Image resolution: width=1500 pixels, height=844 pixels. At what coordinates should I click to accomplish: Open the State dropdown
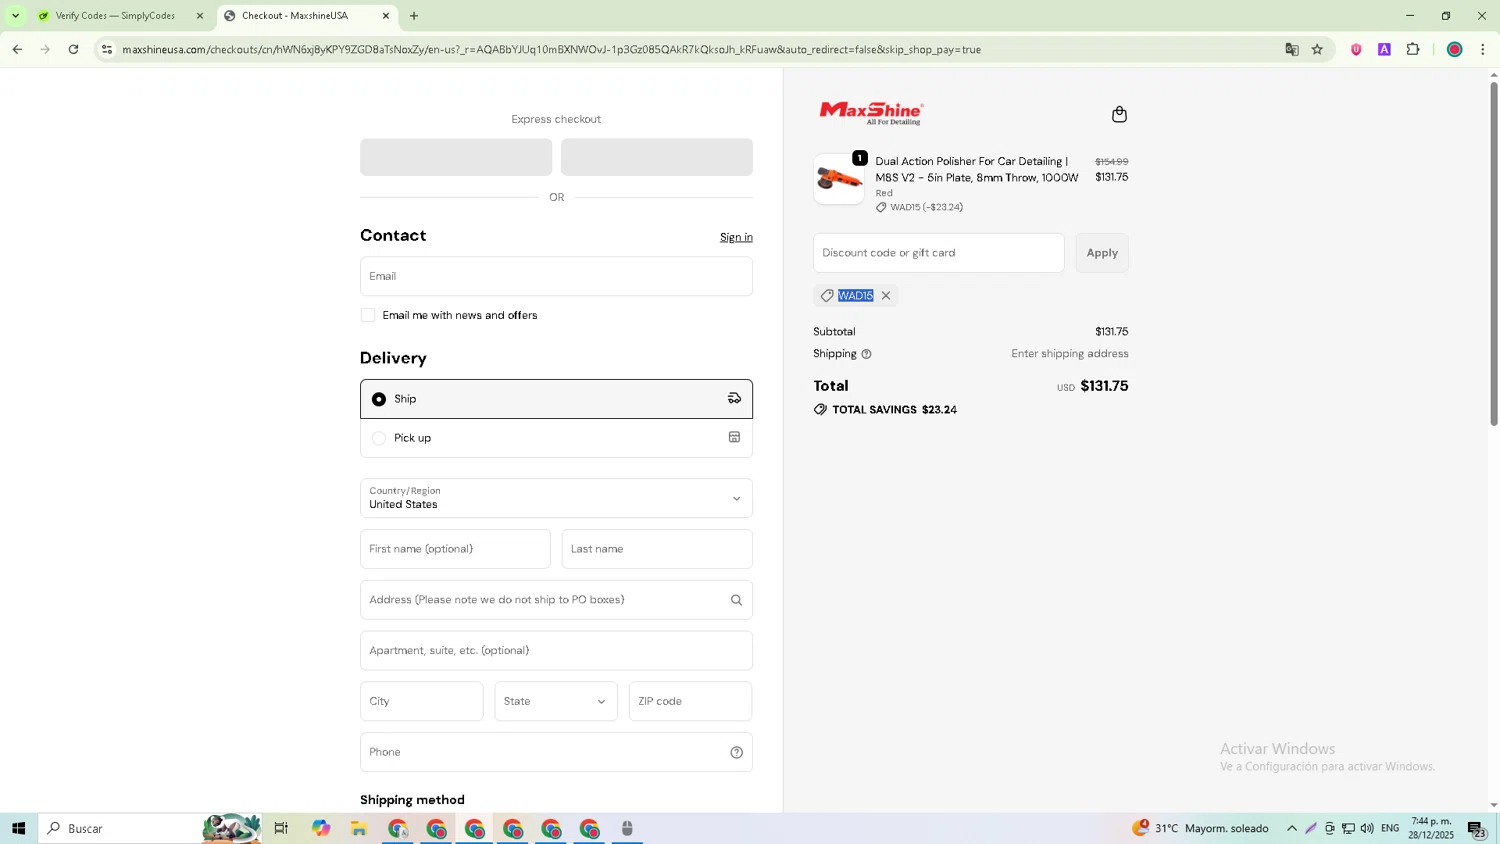tap(556, 702)
